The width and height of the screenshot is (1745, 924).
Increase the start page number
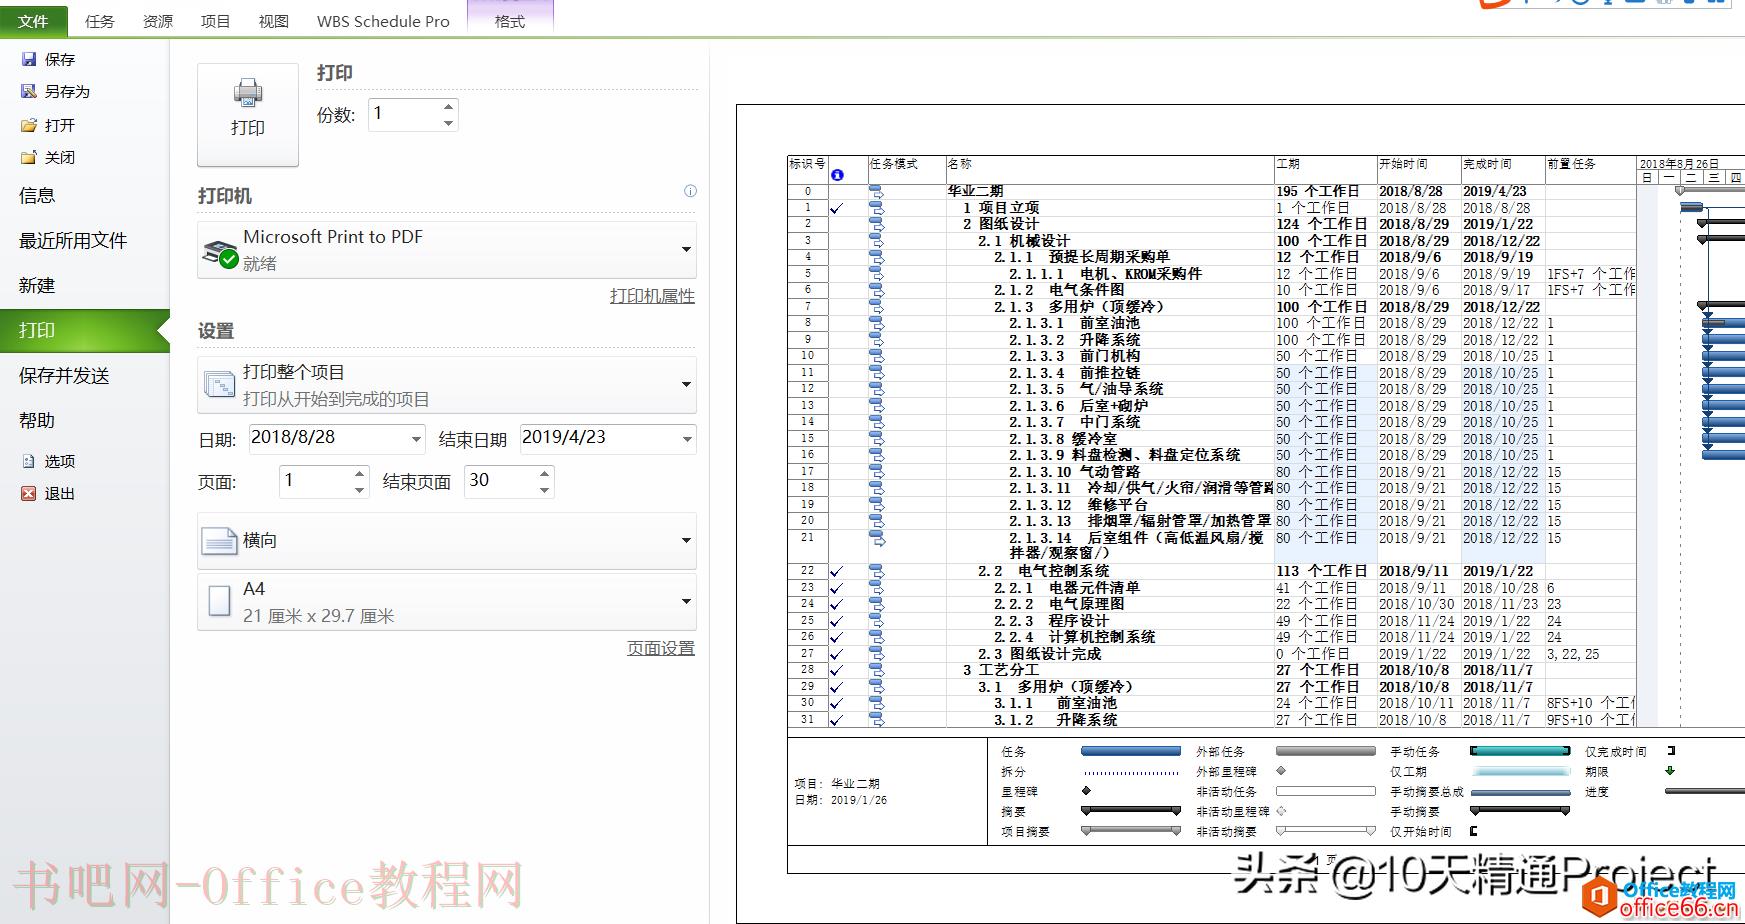tap(360, 473)
